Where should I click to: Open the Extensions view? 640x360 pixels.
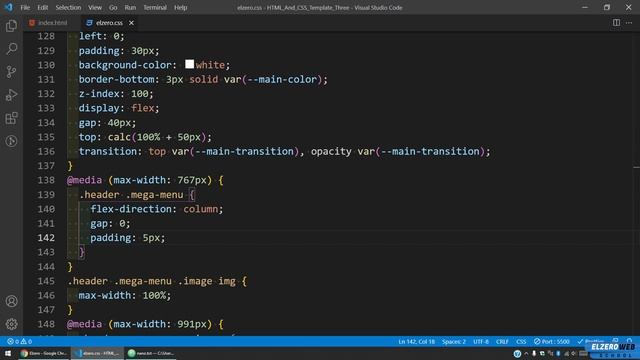pyautogui.click(x=11, y=118)
